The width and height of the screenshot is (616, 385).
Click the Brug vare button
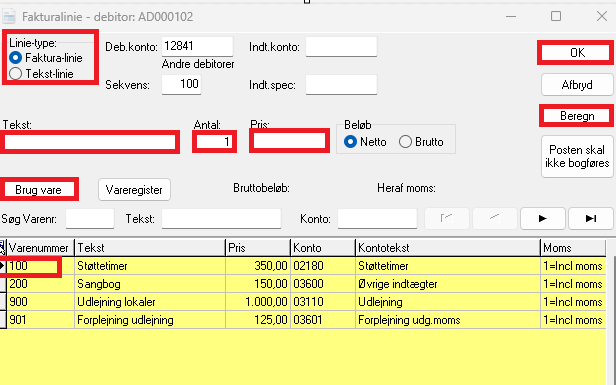click(x=38, y=190)
